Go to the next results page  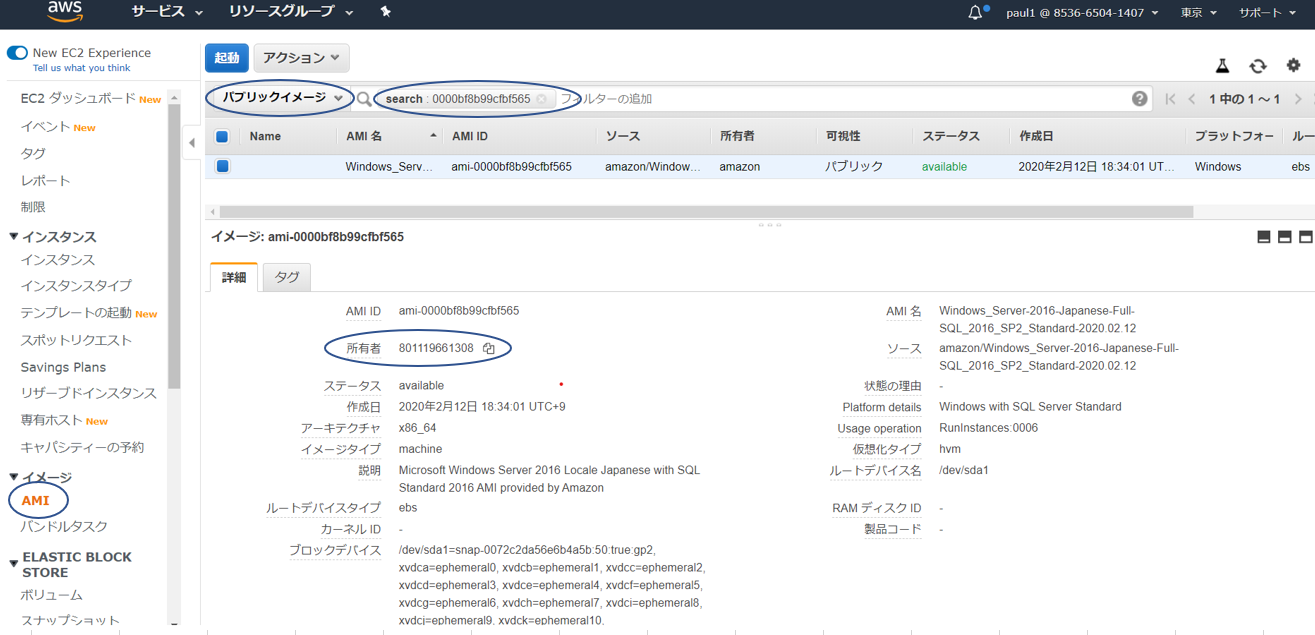[x=1298, y=99]
